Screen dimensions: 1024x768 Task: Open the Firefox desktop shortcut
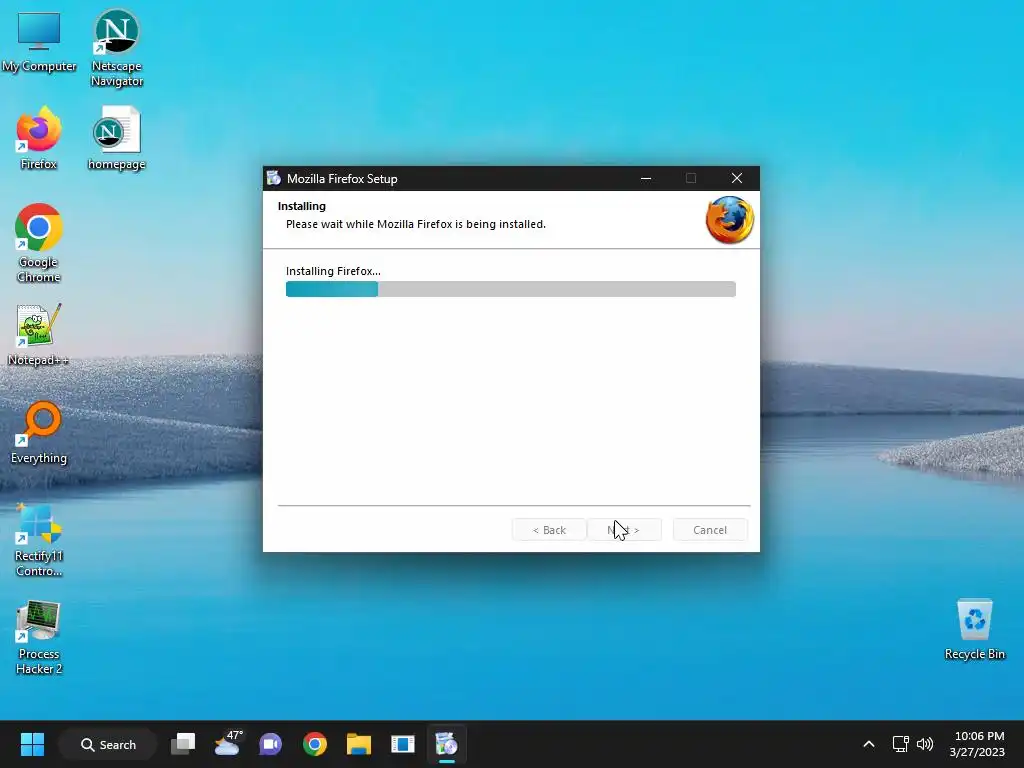pyautogui.click(x=39, y=138)
